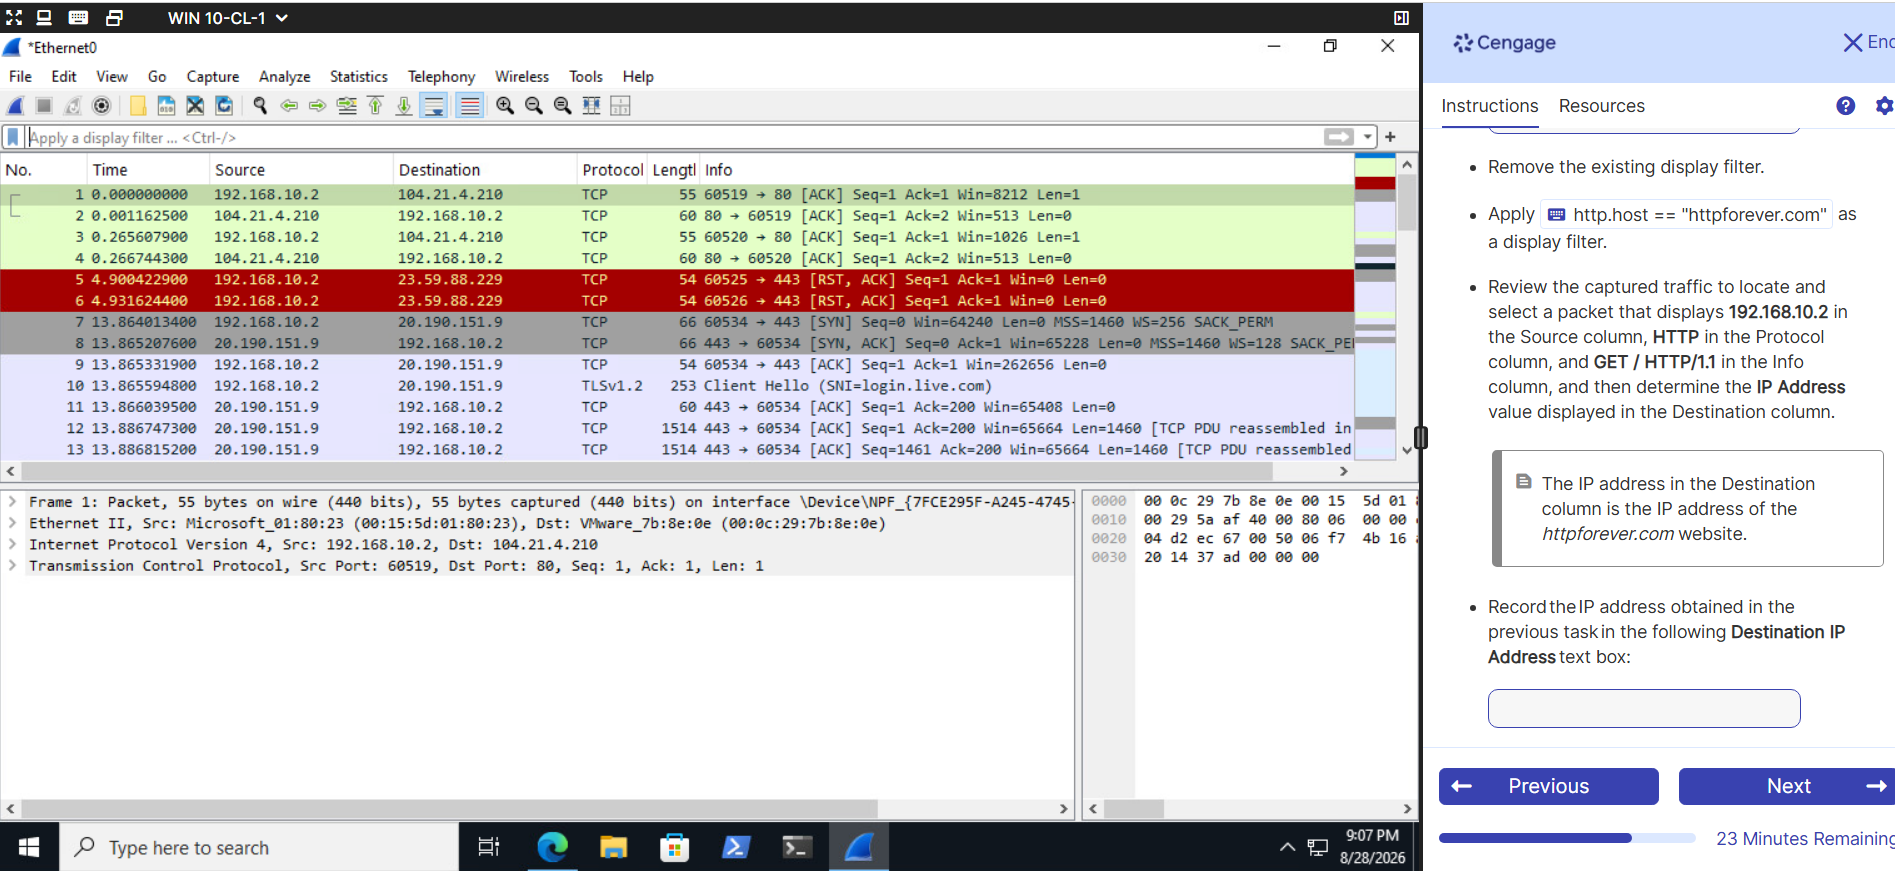Reload this capture file
This screenshot has height=871, width=1895.
224,106
